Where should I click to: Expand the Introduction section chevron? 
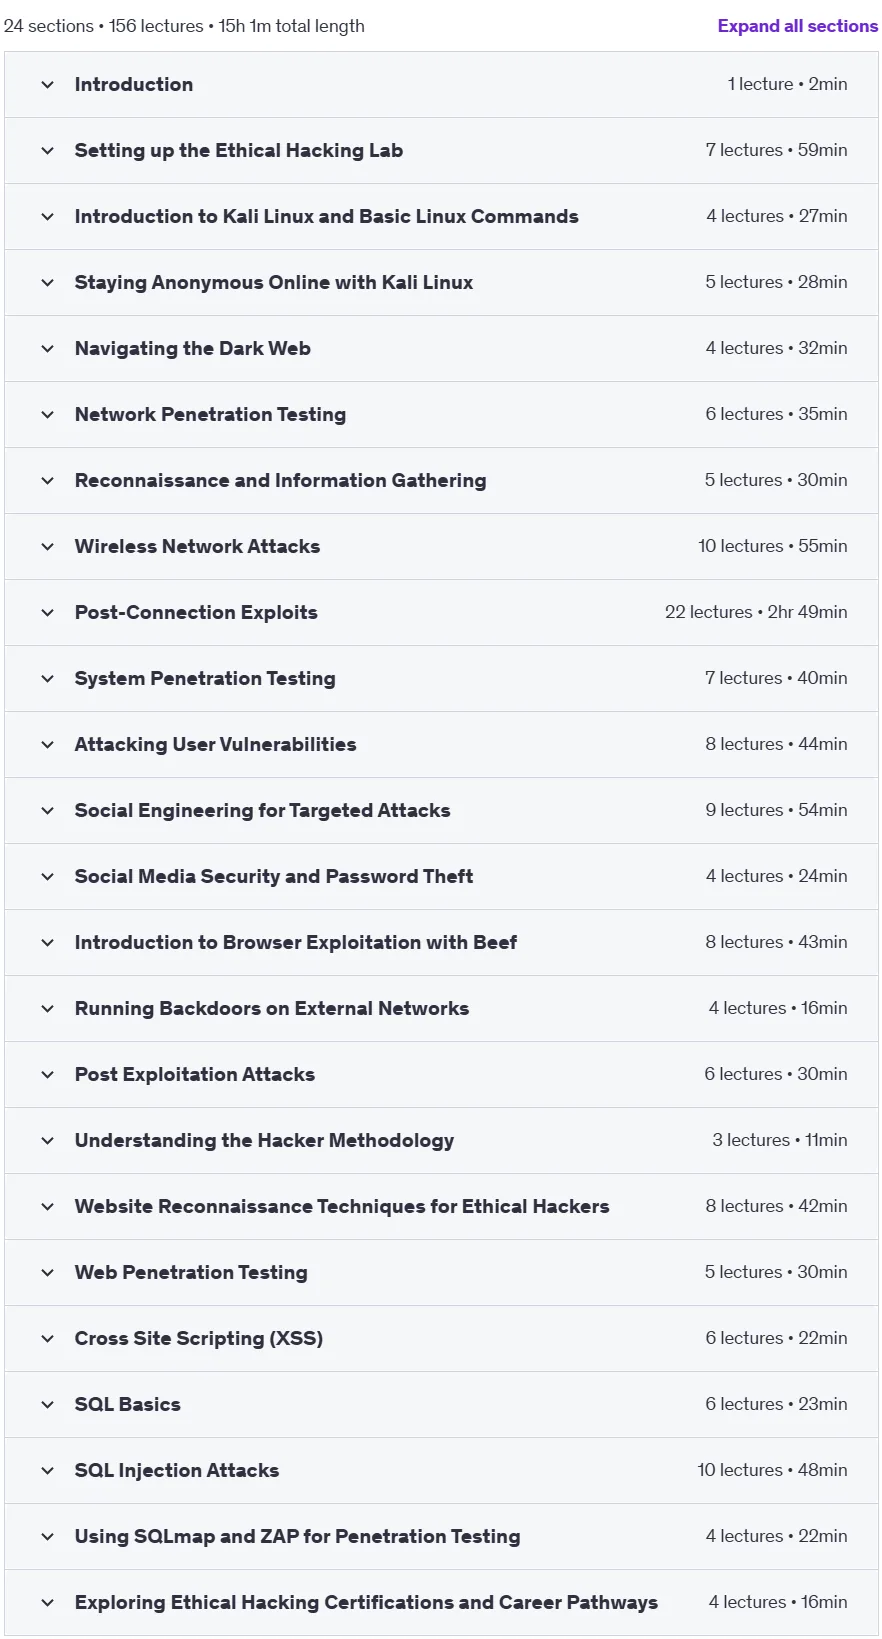click(47, 85)
